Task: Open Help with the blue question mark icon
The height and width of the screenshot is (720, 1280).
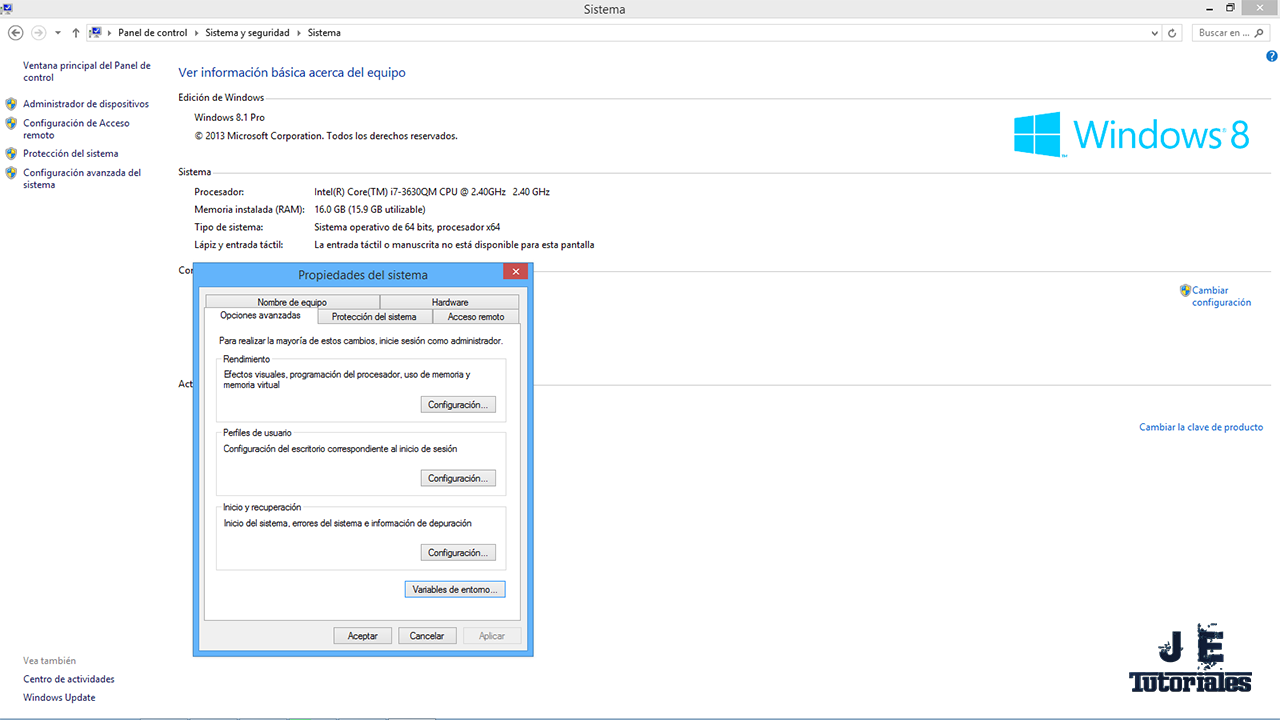Action: coord(1272,57)
